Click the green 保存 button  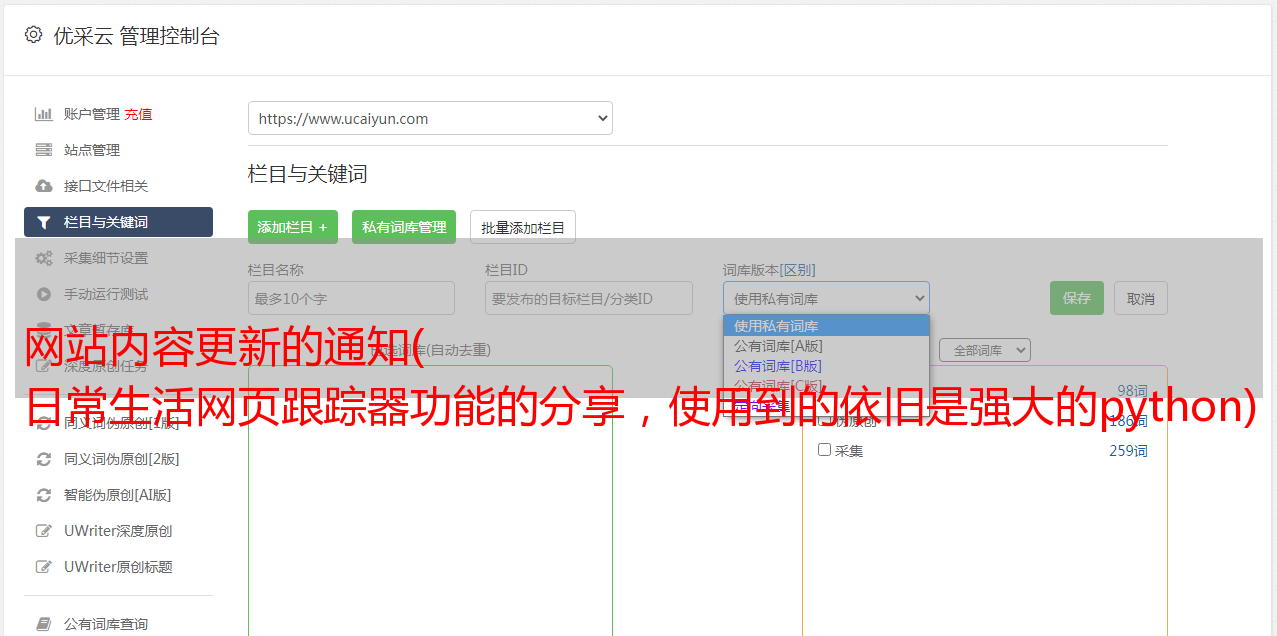1077,298
